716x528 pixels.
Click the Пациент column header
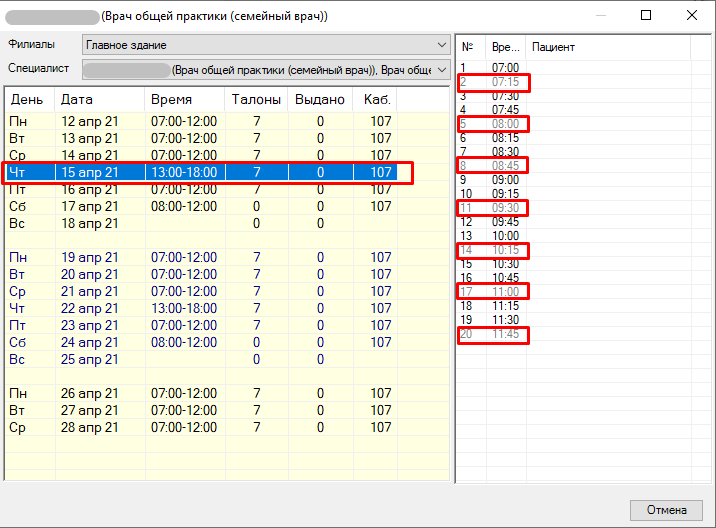coord(608,47)
